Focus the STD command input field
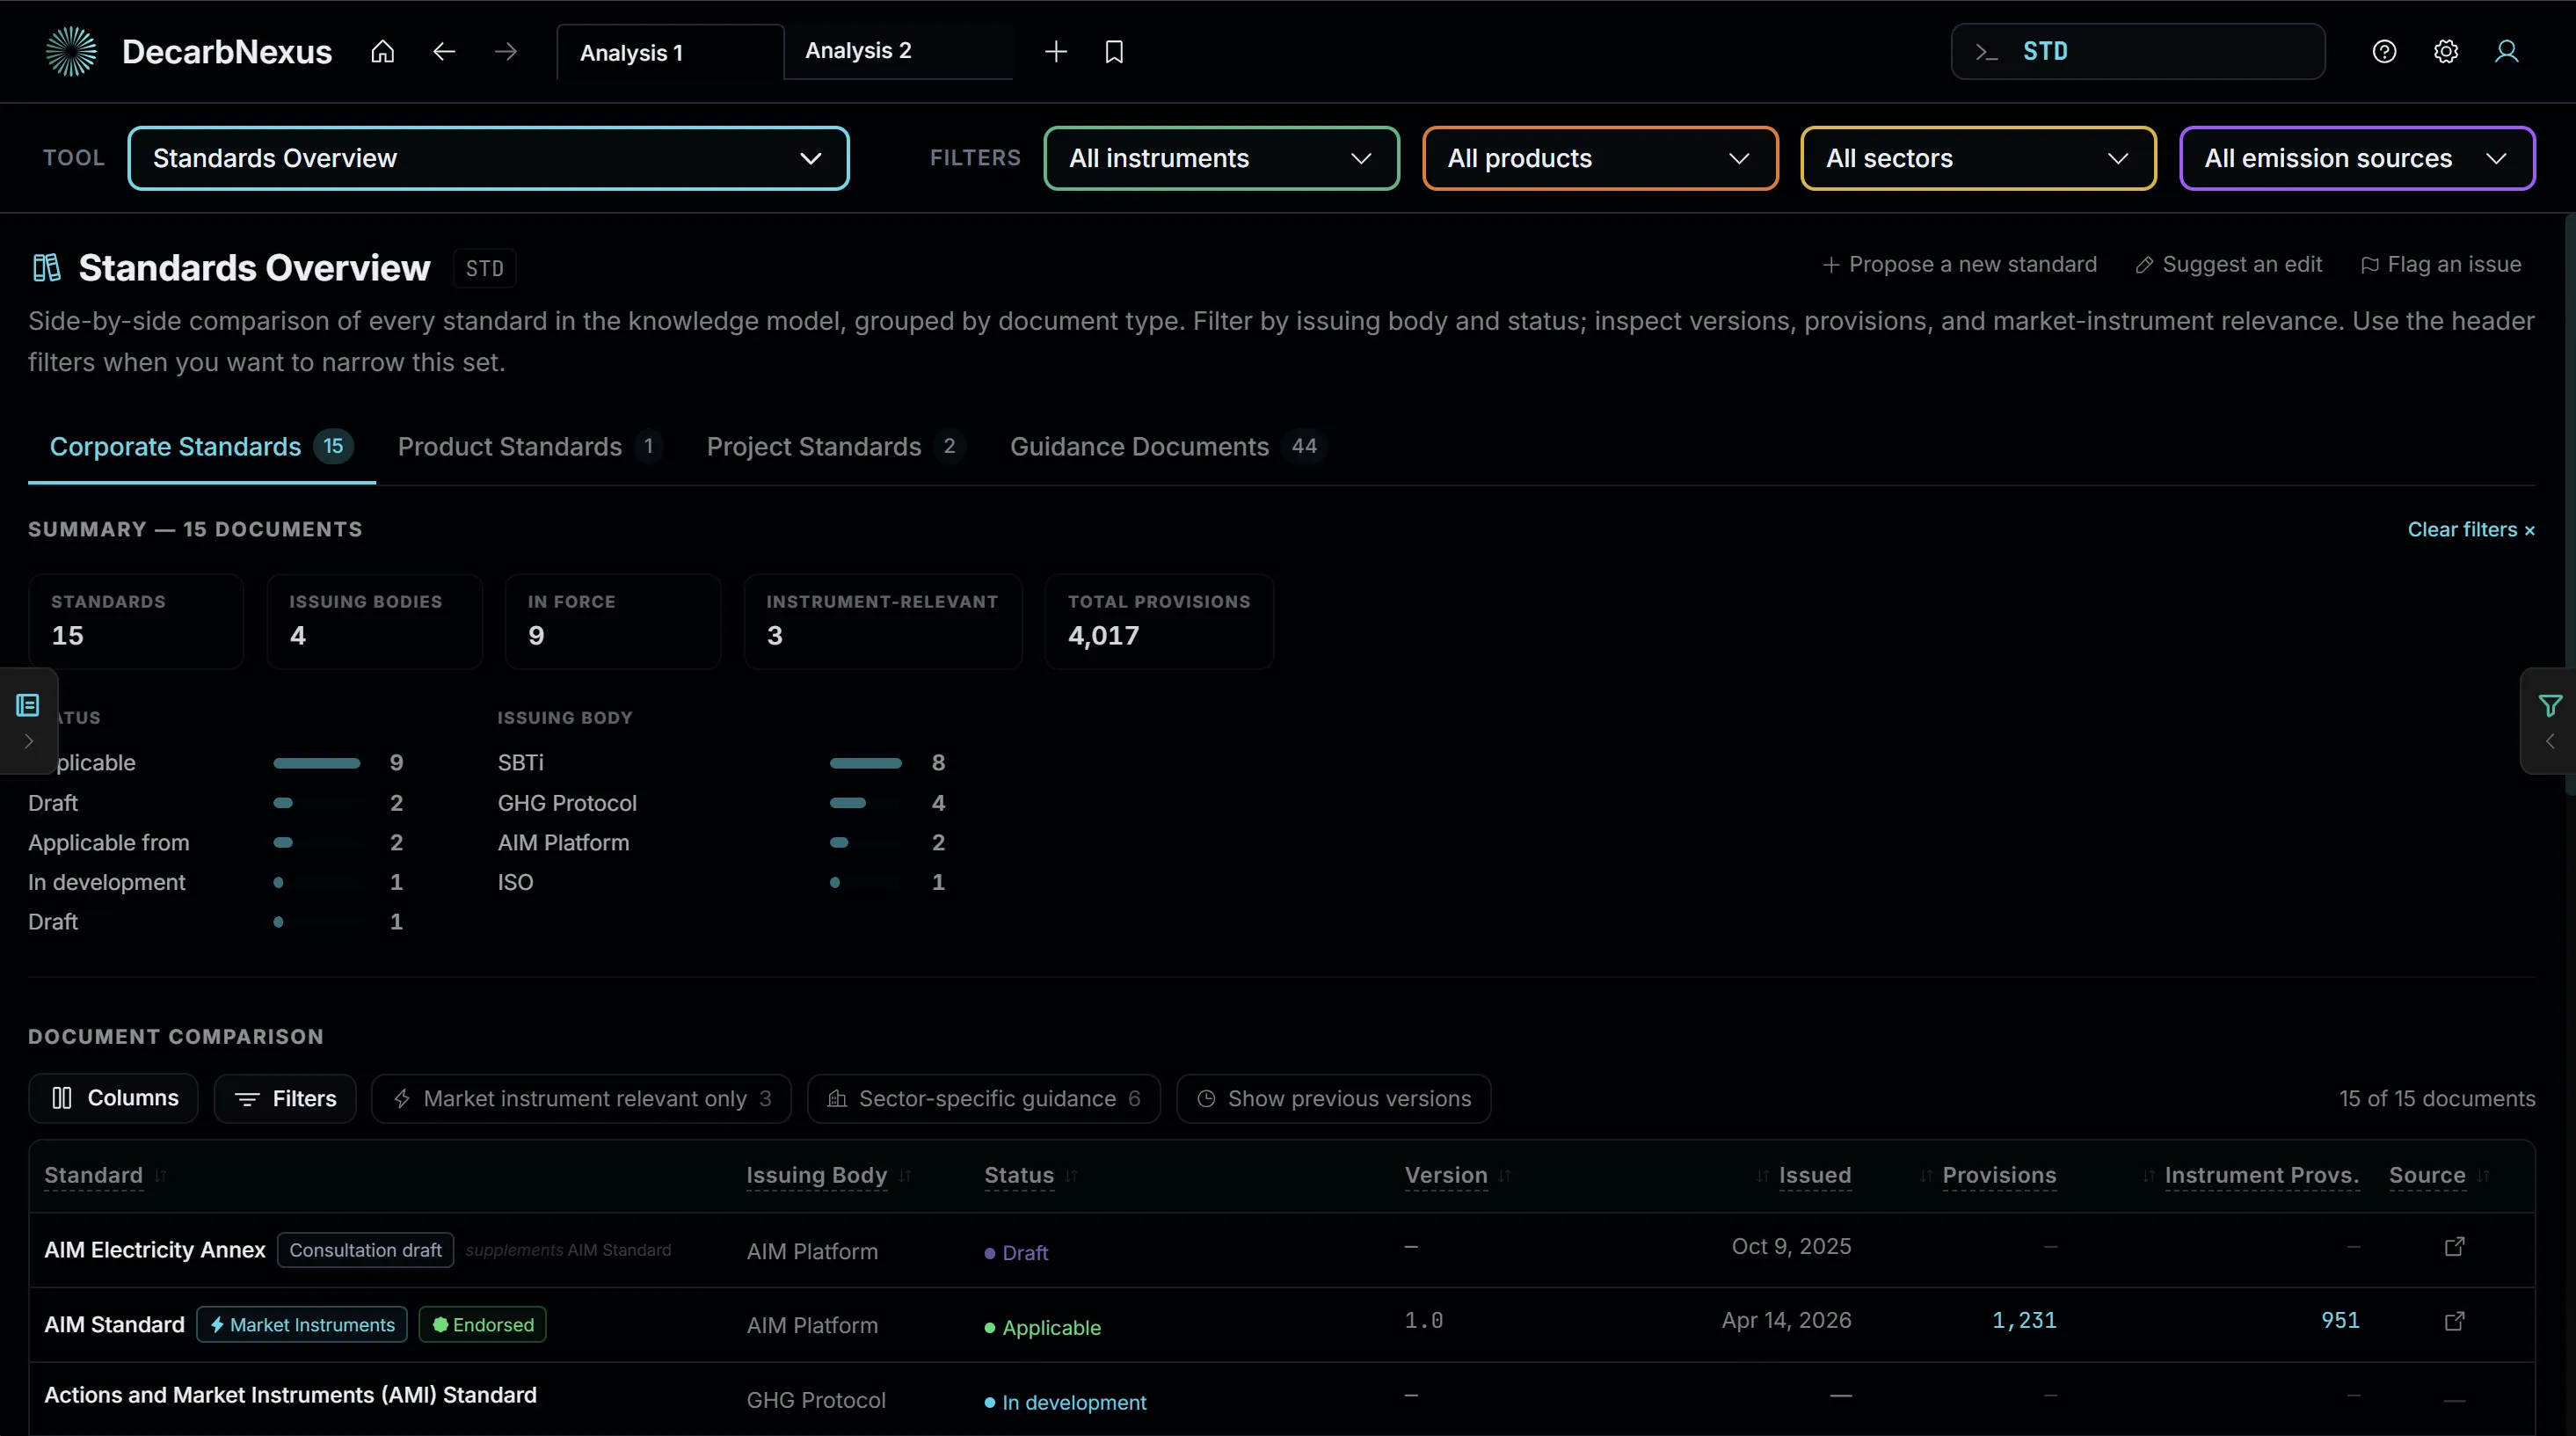The height and width of the screenshot is (1436, 2576). [x=2138, y=52]
